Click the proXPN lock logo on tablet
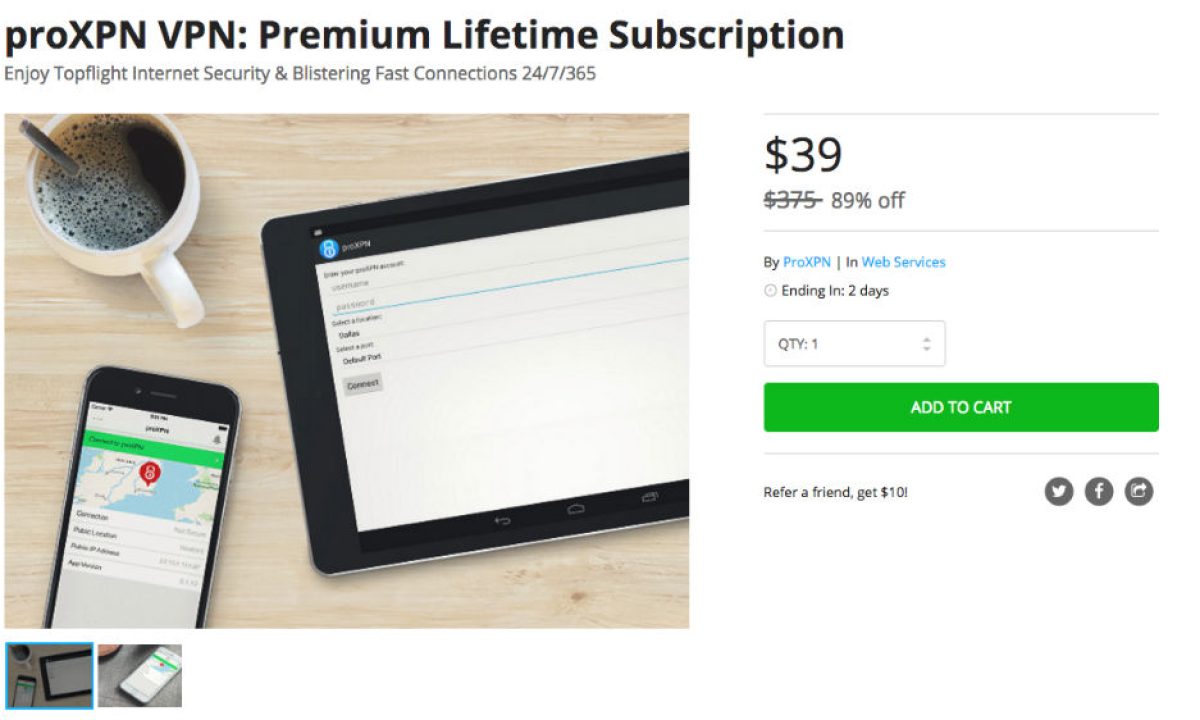1200x720 pixels. click(328, 249)
